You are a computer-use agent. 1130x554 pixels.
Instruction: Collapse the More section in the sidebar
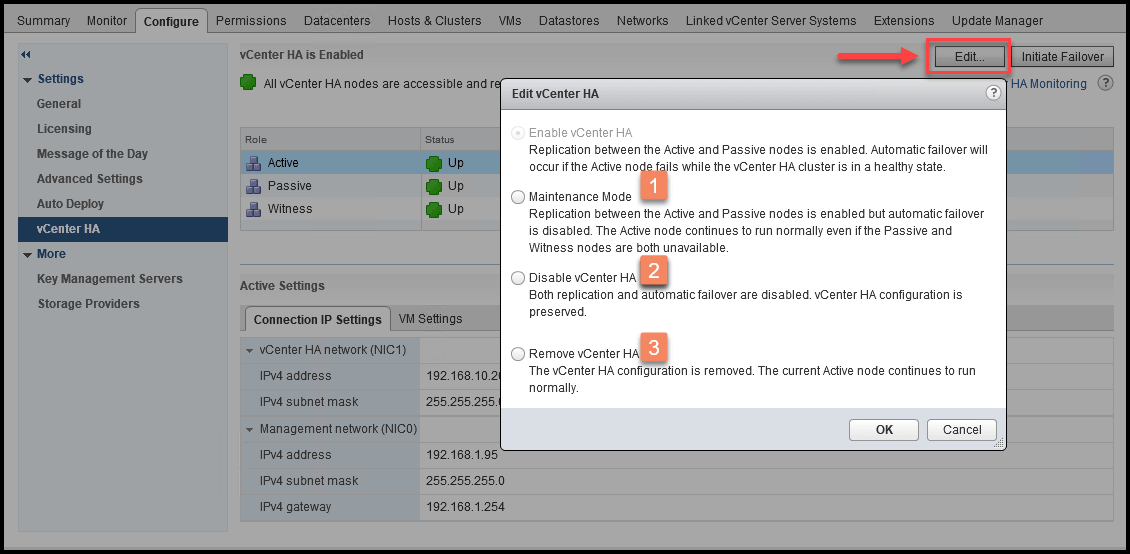27,255
